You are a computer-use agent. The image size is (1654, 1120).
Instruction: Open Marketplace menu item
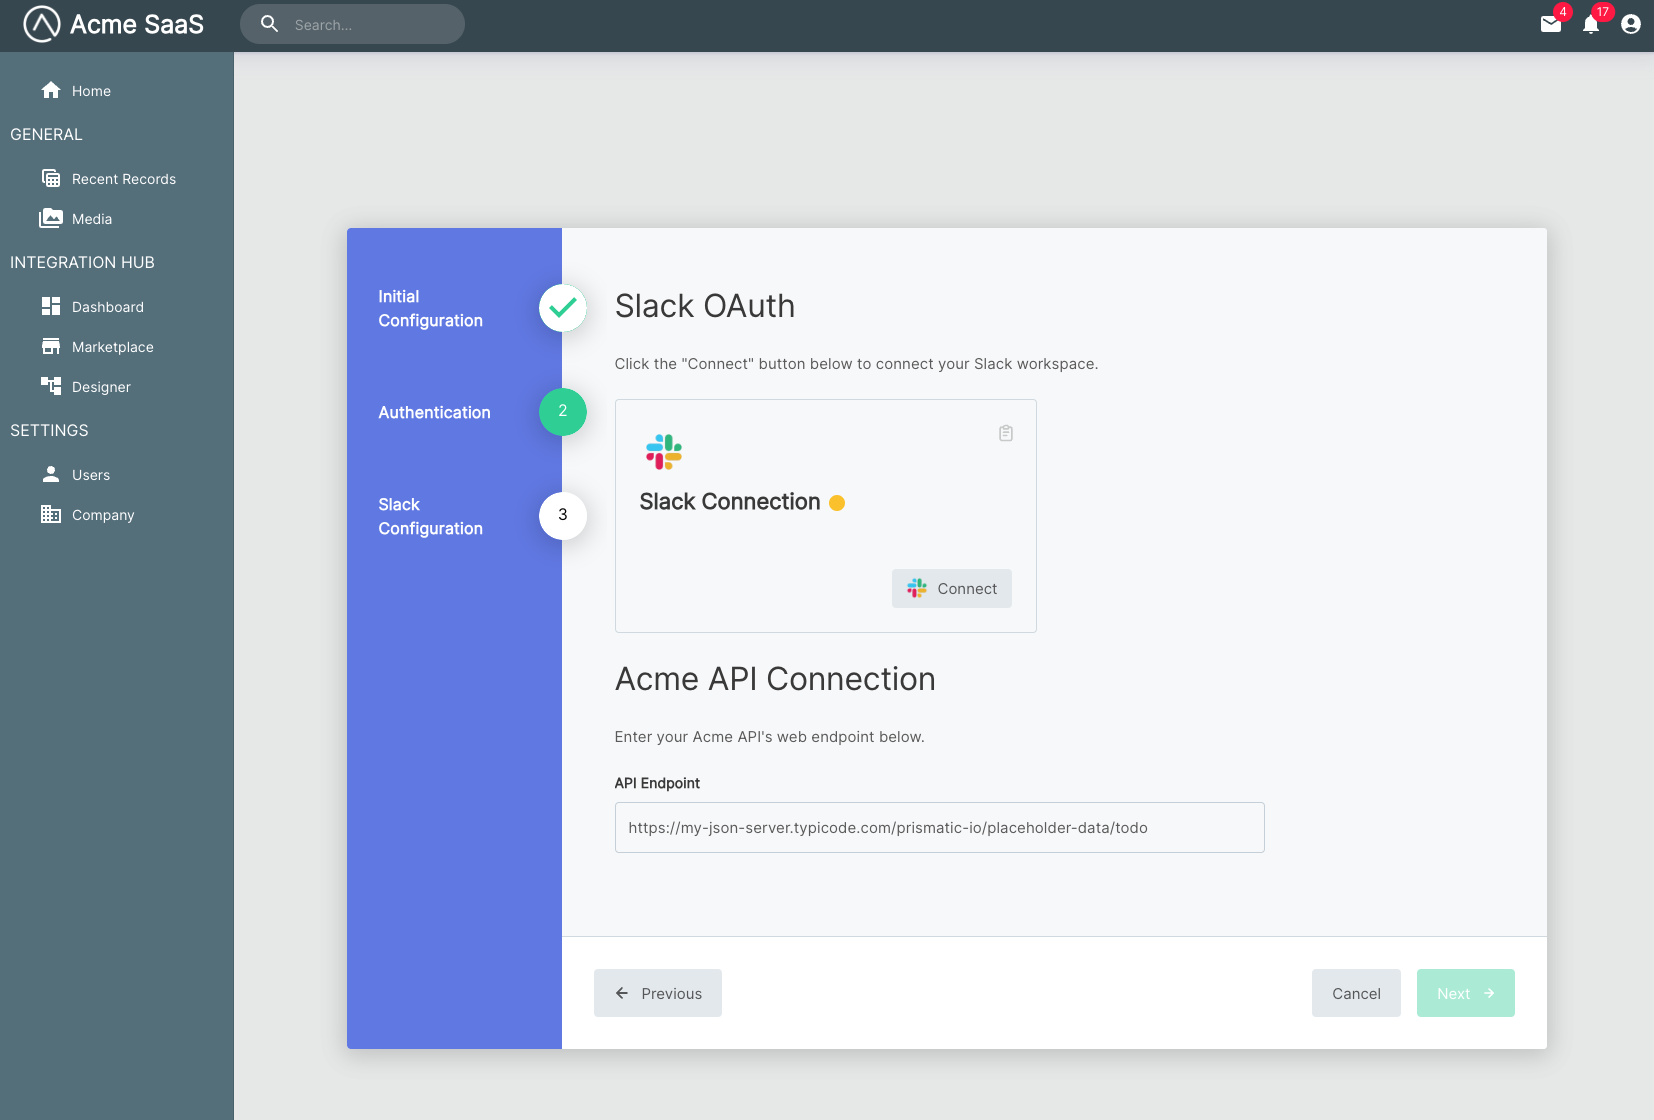(x=113, y=347)
